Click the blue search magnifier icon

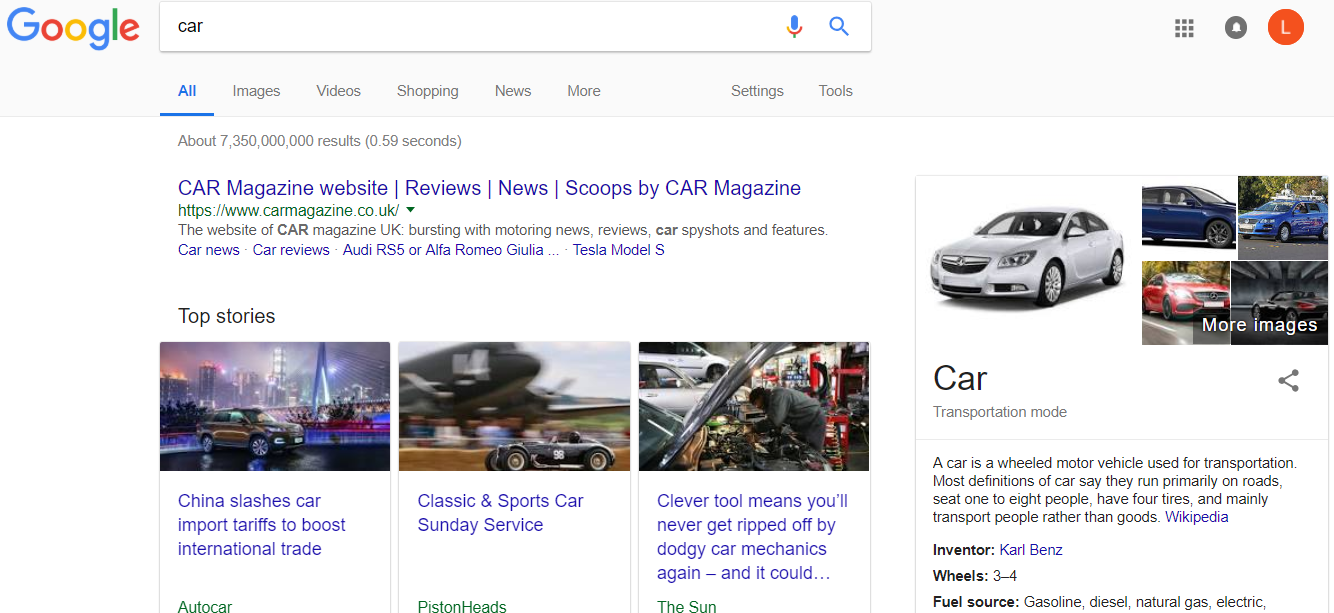coord(839,27)
